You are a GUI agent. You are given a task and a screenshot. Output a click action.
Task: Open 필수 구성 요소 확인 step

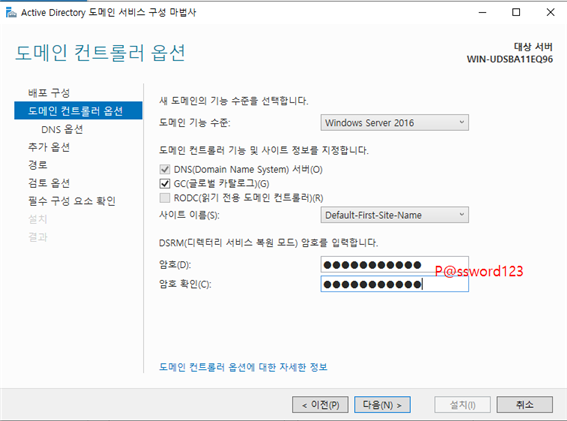72,201
